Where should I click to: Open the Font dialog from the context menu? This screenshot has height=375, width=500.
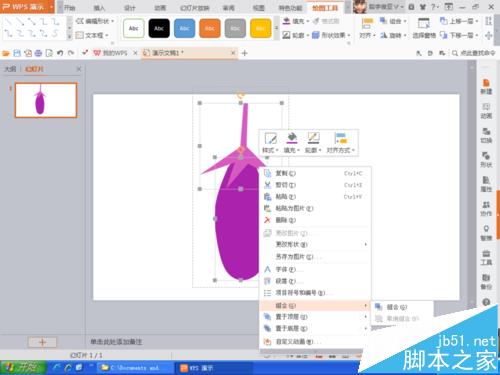click(x=315, y=269)
